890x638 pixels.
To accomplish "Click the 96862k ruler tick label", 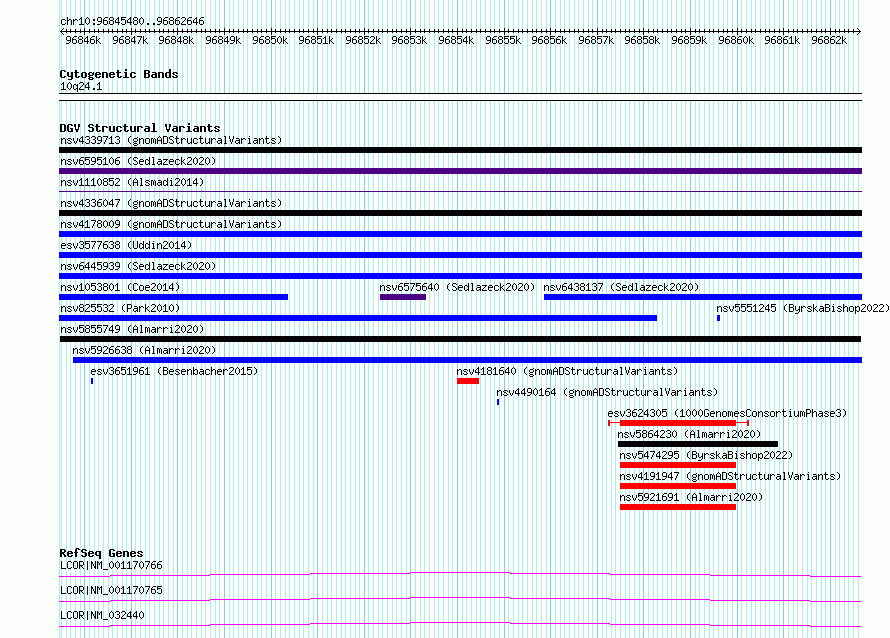I will 829,40.
